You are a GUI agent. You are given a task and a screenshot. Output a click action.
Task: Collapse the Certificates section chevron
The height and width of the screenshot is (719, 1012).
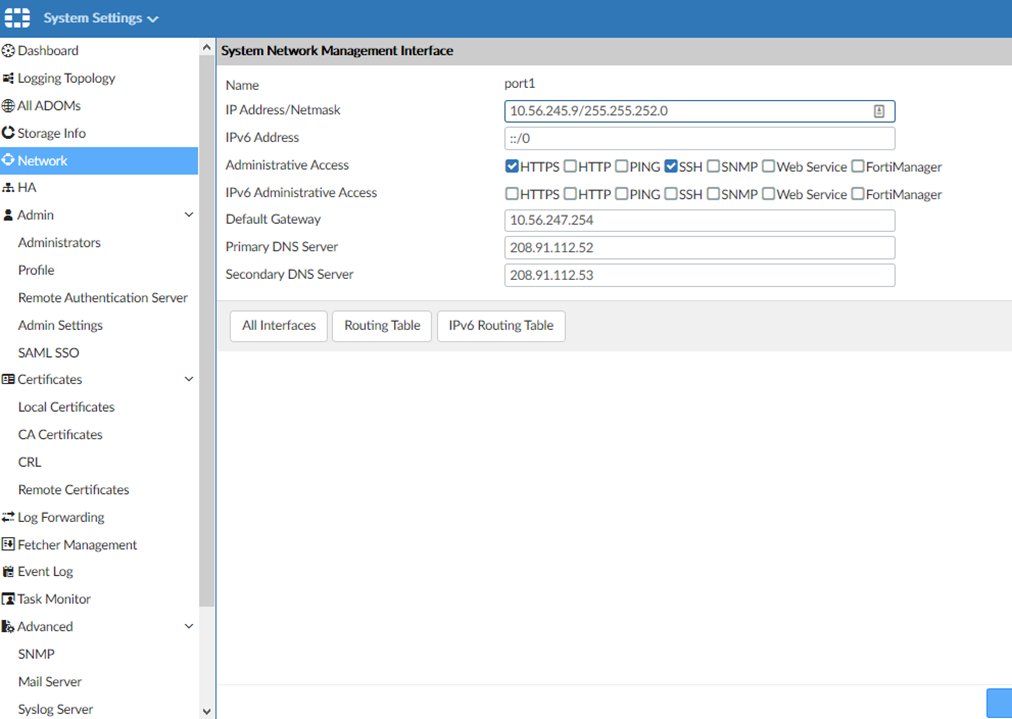pos(189,379)
